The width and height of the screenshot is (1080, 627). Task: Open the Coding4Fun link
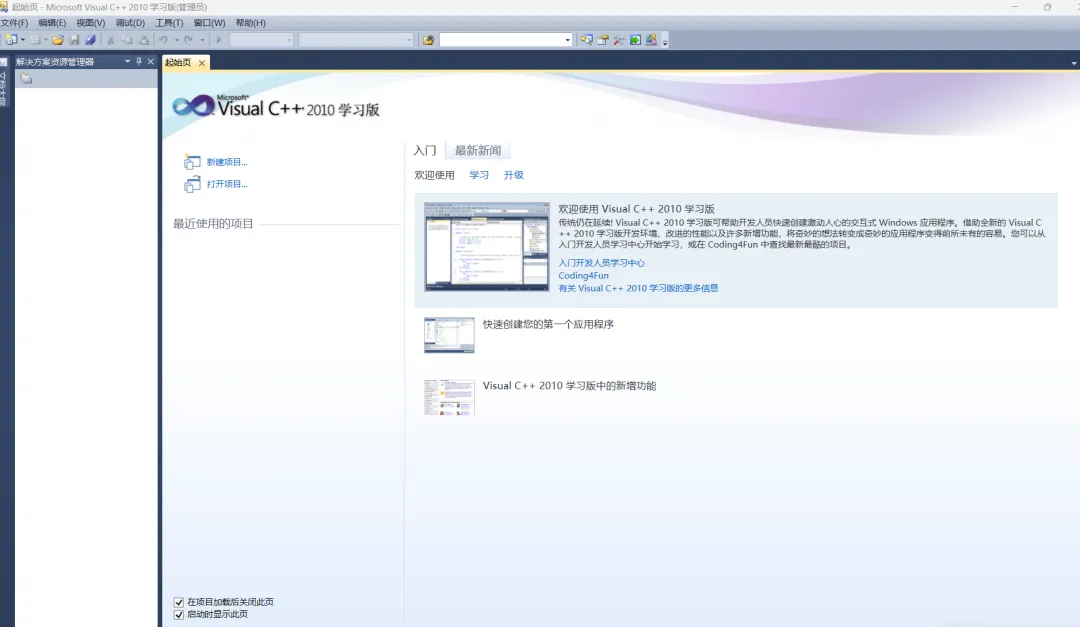pyautogui.click(x=583, y=276)
